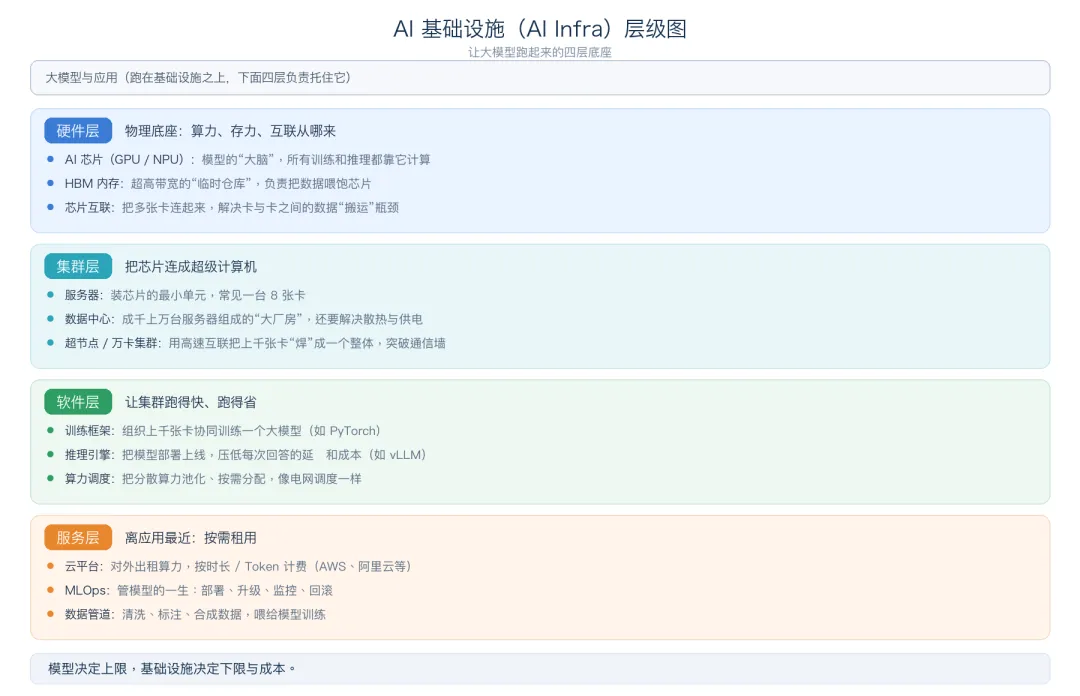This screenshot has width=1080, height=696.
Task: Click the heading '让集群跑得快、跑得省'
Action: point(191,402)
